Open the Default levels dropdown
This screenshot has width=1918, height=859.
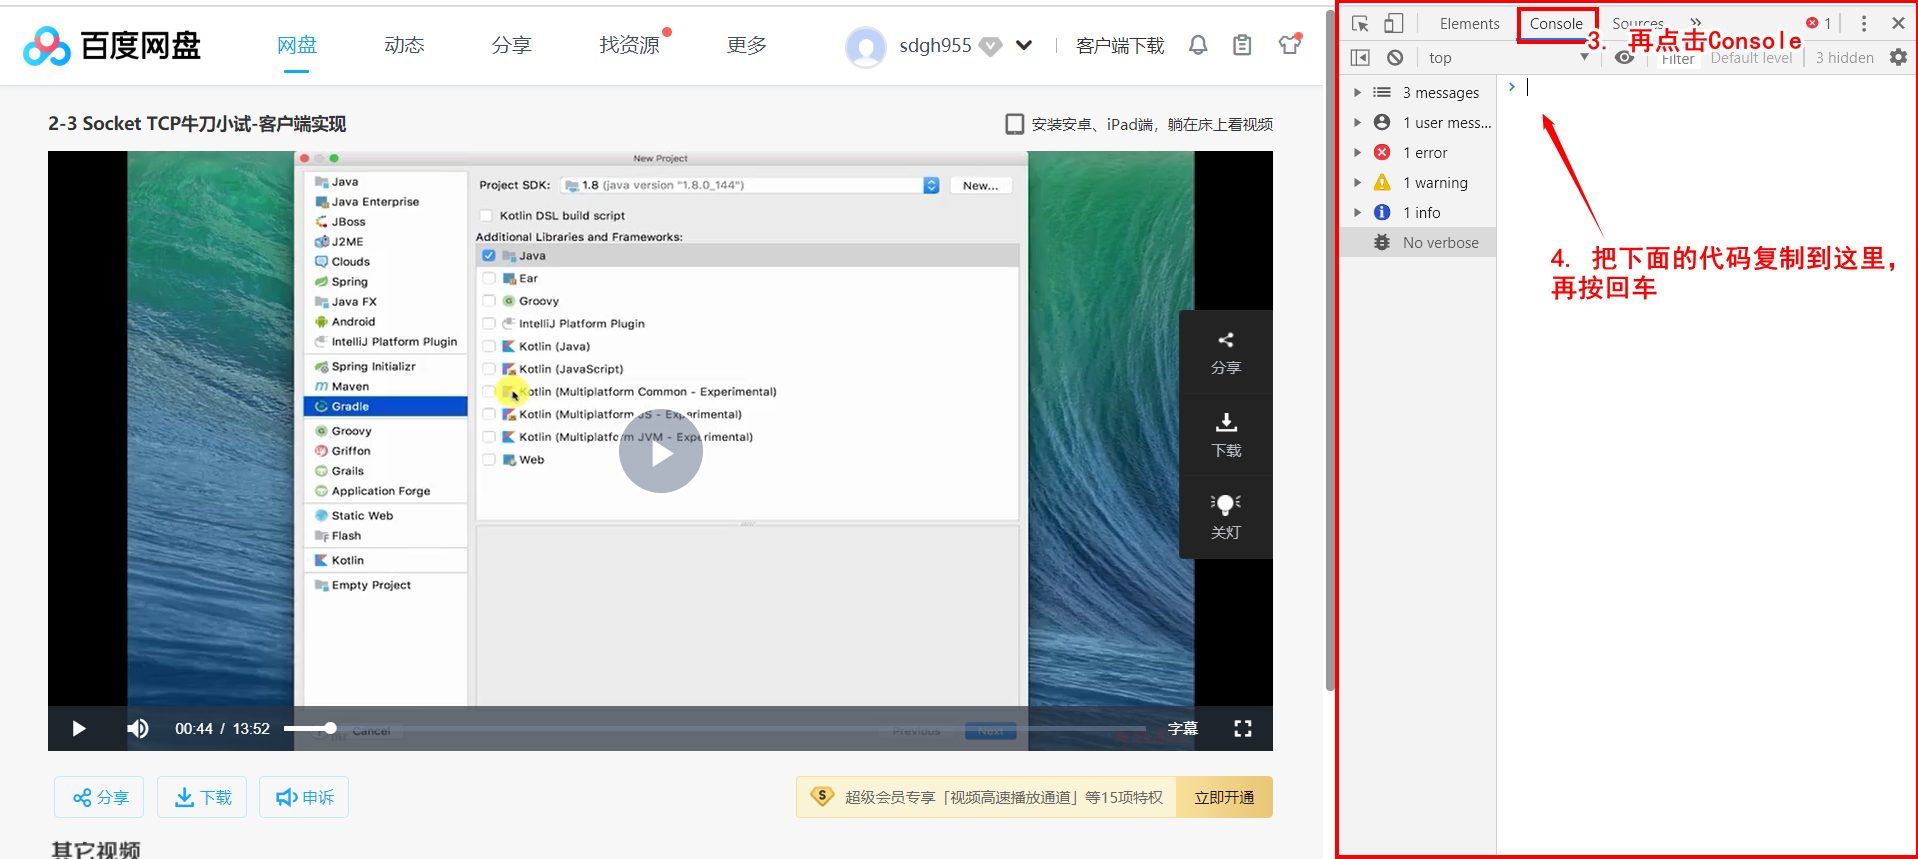[x=1751, y=57]
